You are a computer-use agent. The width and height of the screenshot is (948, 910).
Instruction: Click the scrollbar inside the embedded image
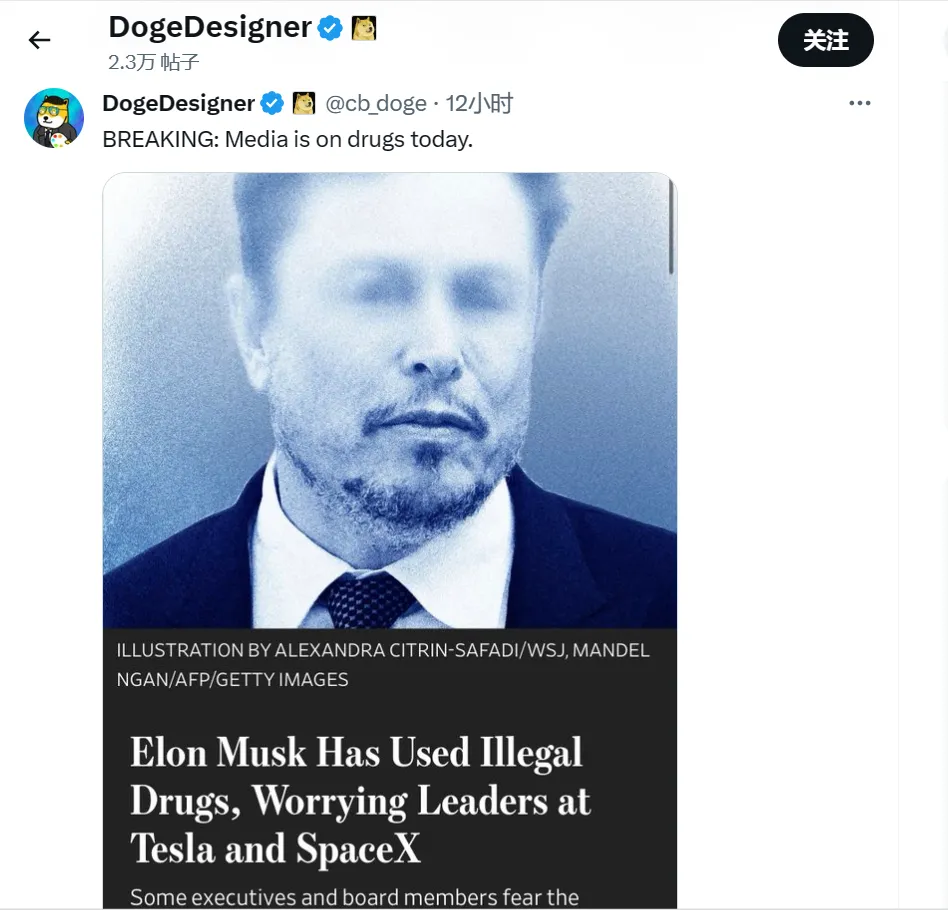coord(671,230)
